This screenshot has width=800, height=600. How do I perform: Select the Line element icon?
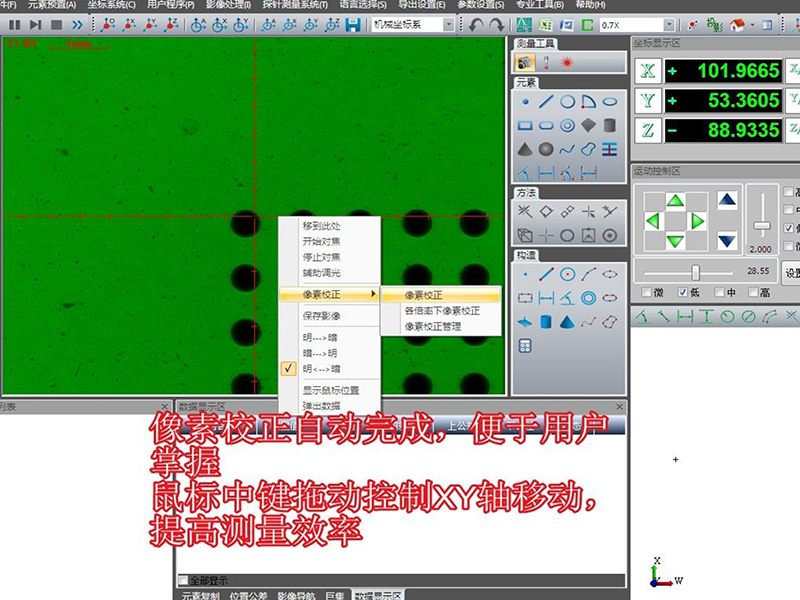click(x=546, y=102)
